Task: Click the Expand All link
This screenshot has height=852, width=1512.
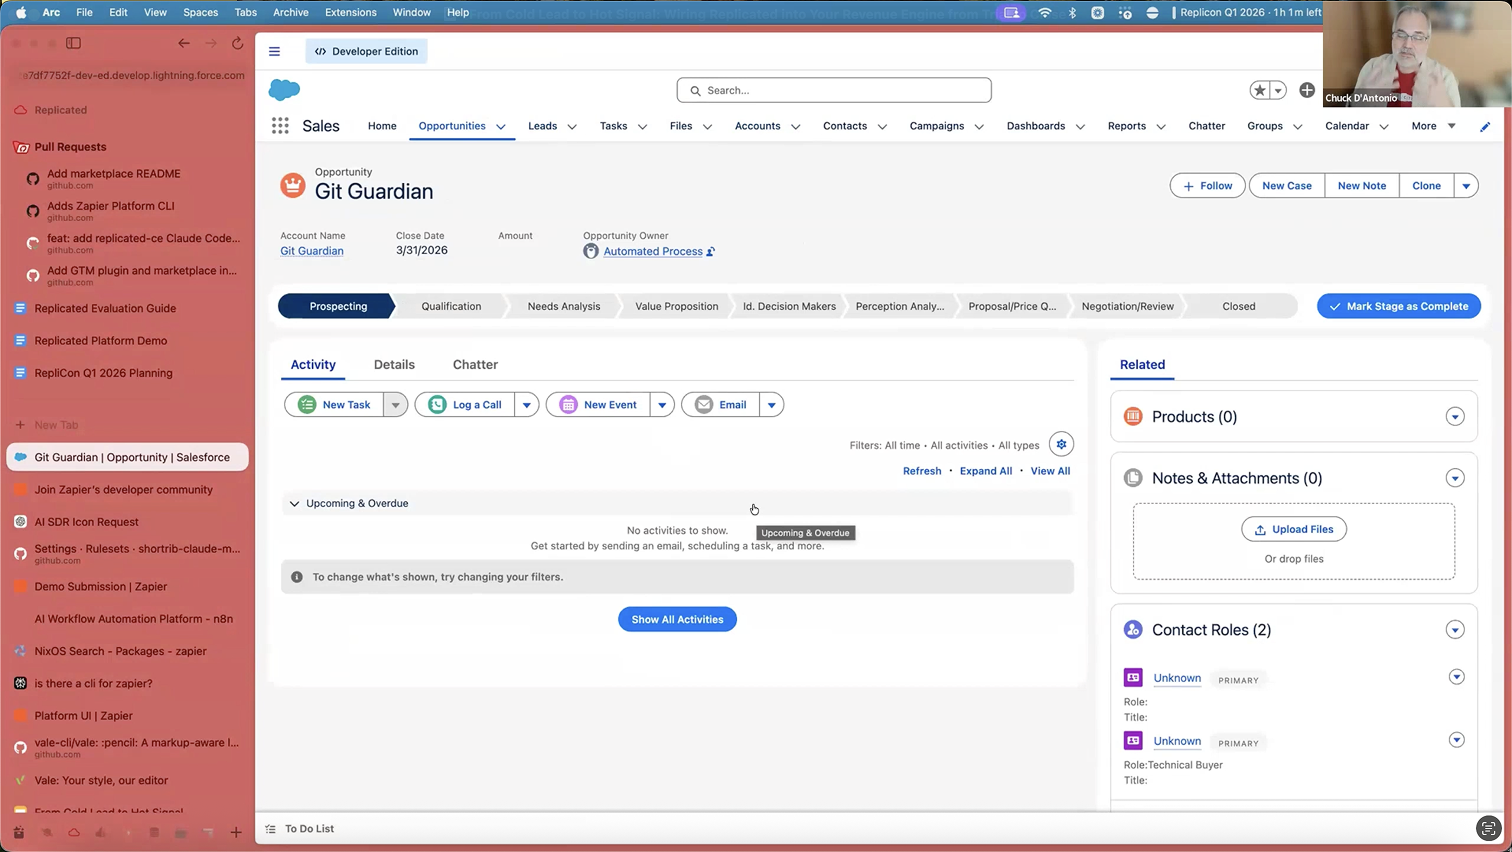Action: tap(986, 471)
